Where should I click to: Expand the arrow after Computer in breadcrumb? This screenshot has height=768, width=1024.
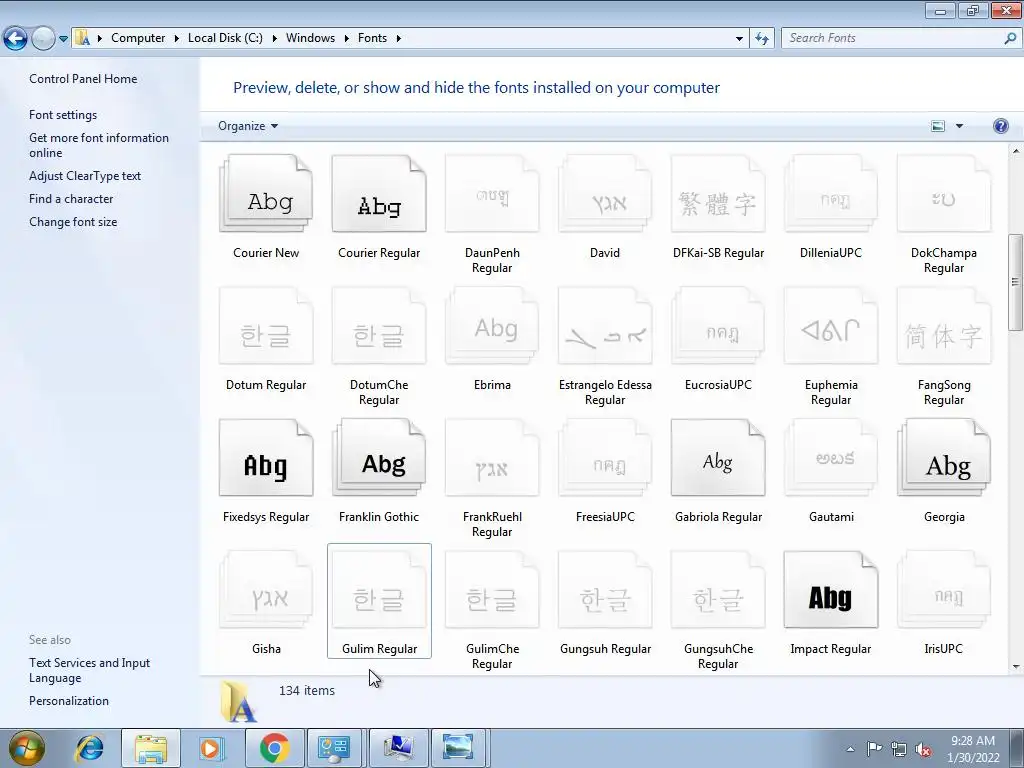coord(176,39)
